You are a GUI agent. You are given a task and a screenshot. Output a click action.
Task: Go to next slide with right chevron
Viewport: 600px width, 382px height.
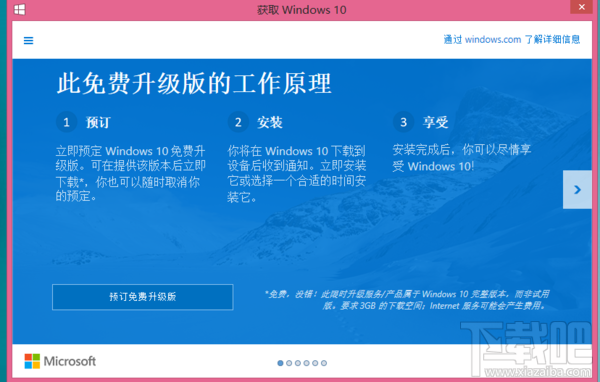pos(577,189)
